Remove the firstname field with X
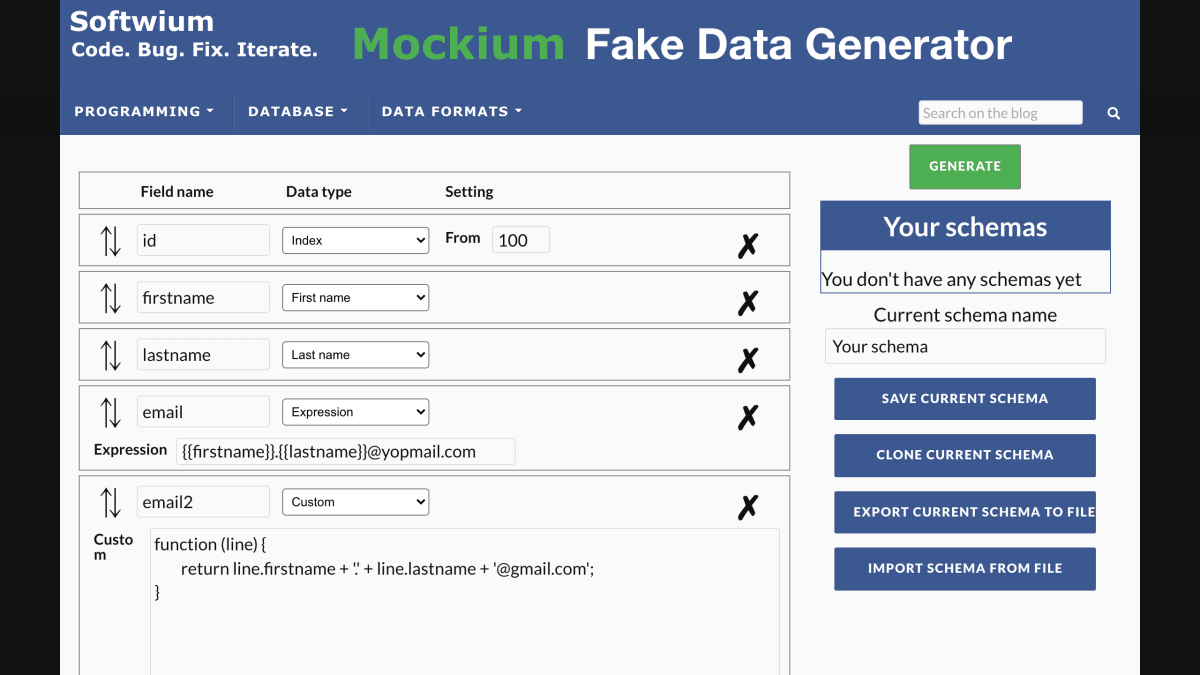The width and height of the screenshot is (1200, 675). click(x=748, y=302)
